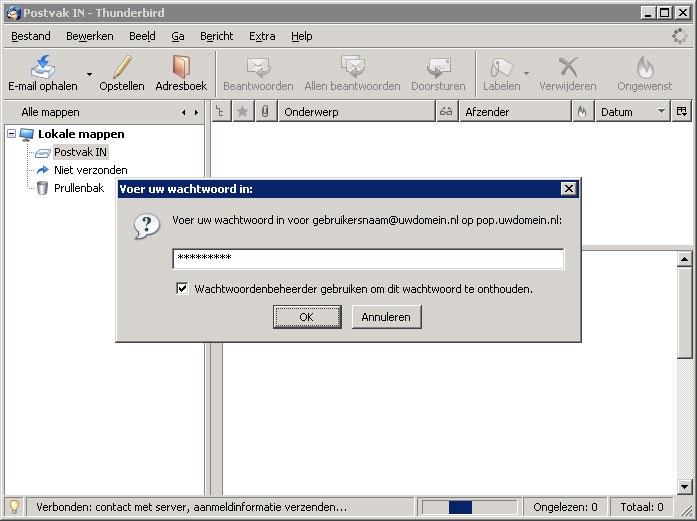
Task: Sort by the star column
Action: 242,112
